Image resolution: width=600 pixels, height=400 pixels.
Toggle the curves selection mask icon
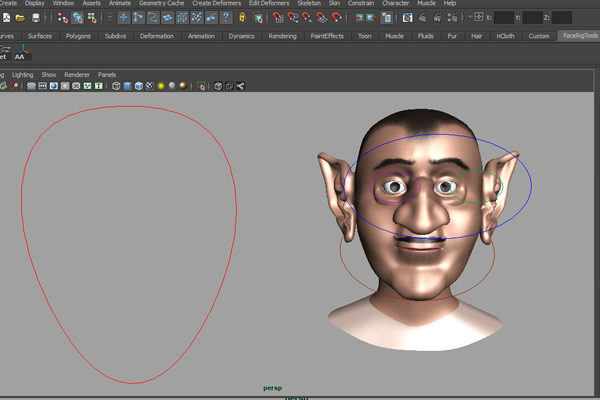[153, 18]
